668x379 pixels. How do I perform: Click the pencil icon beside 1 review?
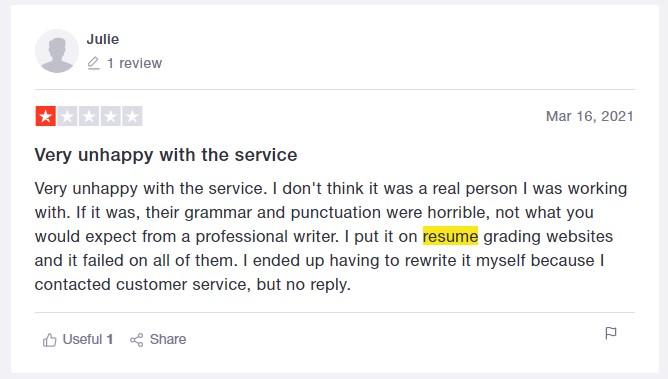94,63
